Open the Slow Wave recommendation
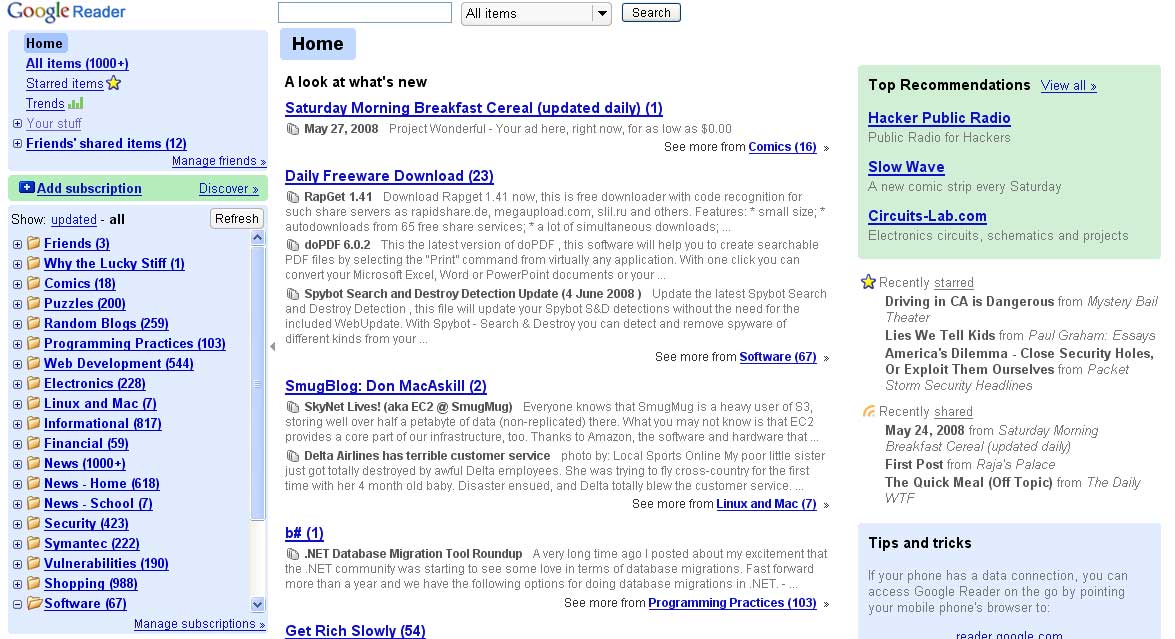1175x639 pixels. pos(906,167)
